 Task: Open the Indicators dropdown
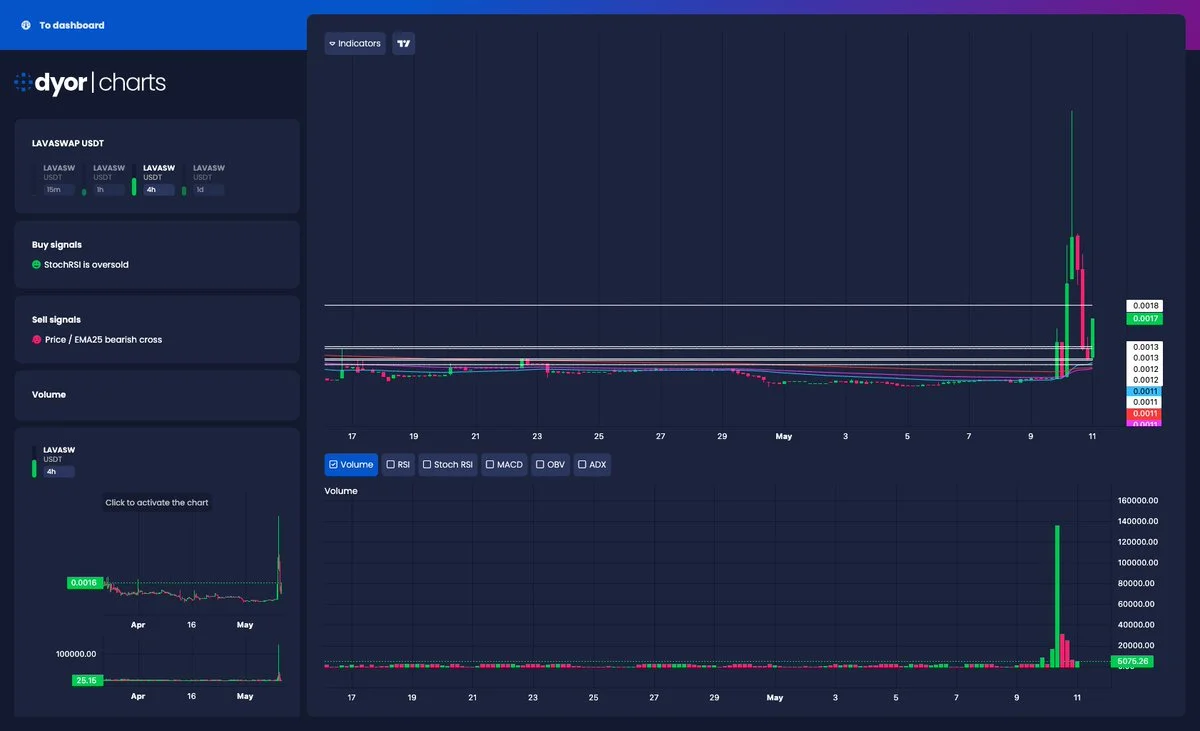click(x=355, y=44)
